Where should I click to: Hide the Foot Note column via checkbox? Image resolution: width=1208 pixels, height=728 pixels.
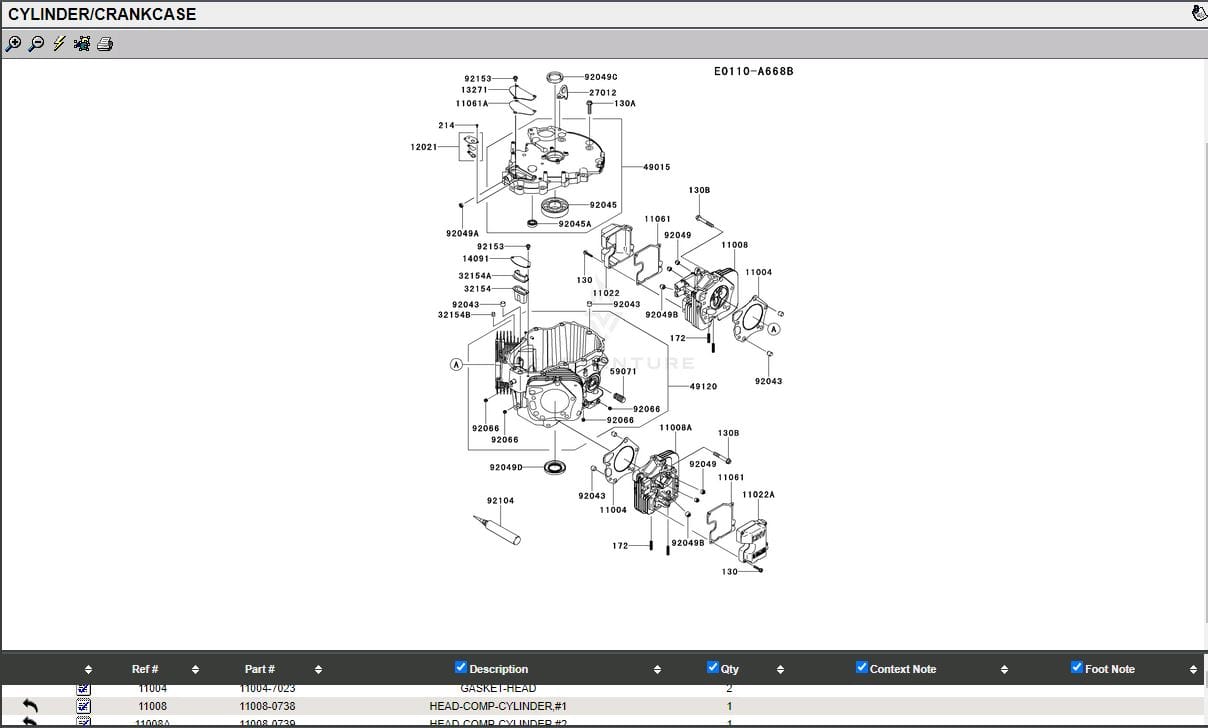1077,667
